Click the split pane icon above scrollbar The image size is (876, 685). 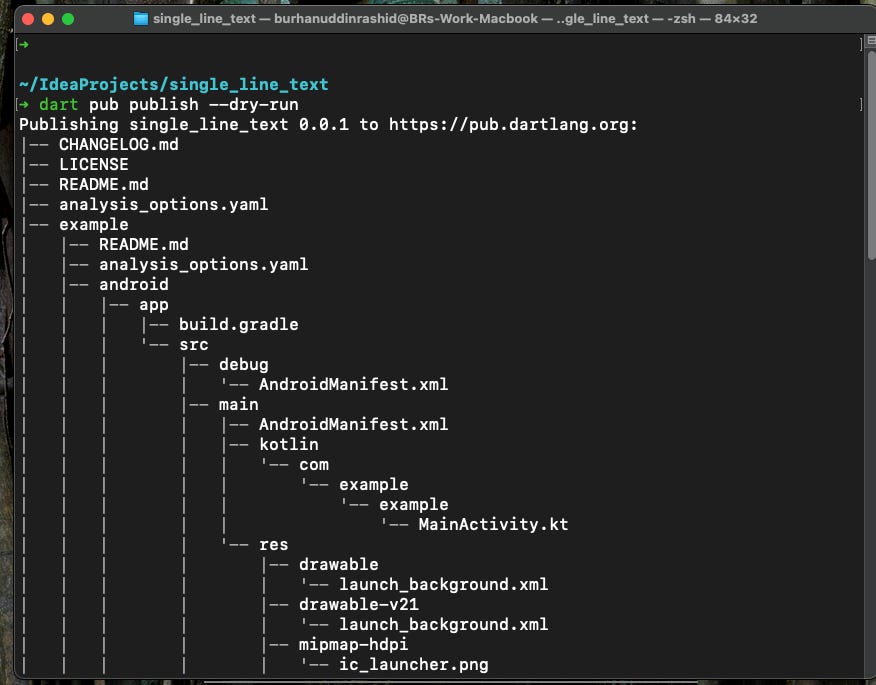pos(870,40)
